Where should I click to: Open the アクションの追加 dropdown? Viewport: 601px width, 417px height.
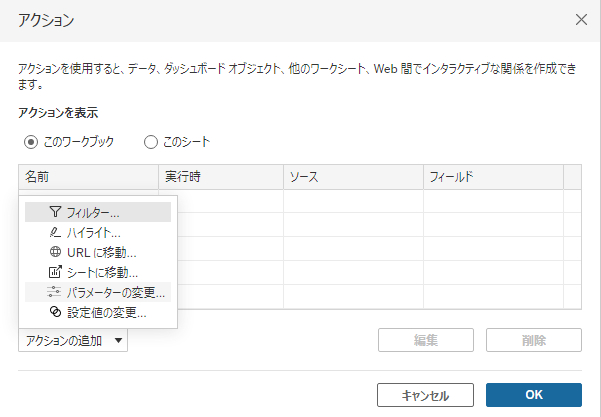pos(74,340)
